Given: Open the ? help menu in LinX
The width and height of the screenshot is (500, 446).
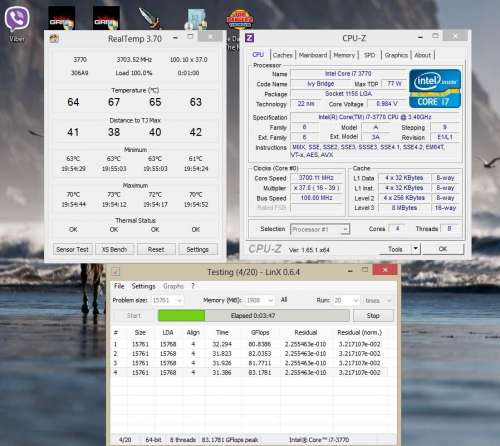Looking at the screenshot, I should pyautogui.click(x=193, y=286).
